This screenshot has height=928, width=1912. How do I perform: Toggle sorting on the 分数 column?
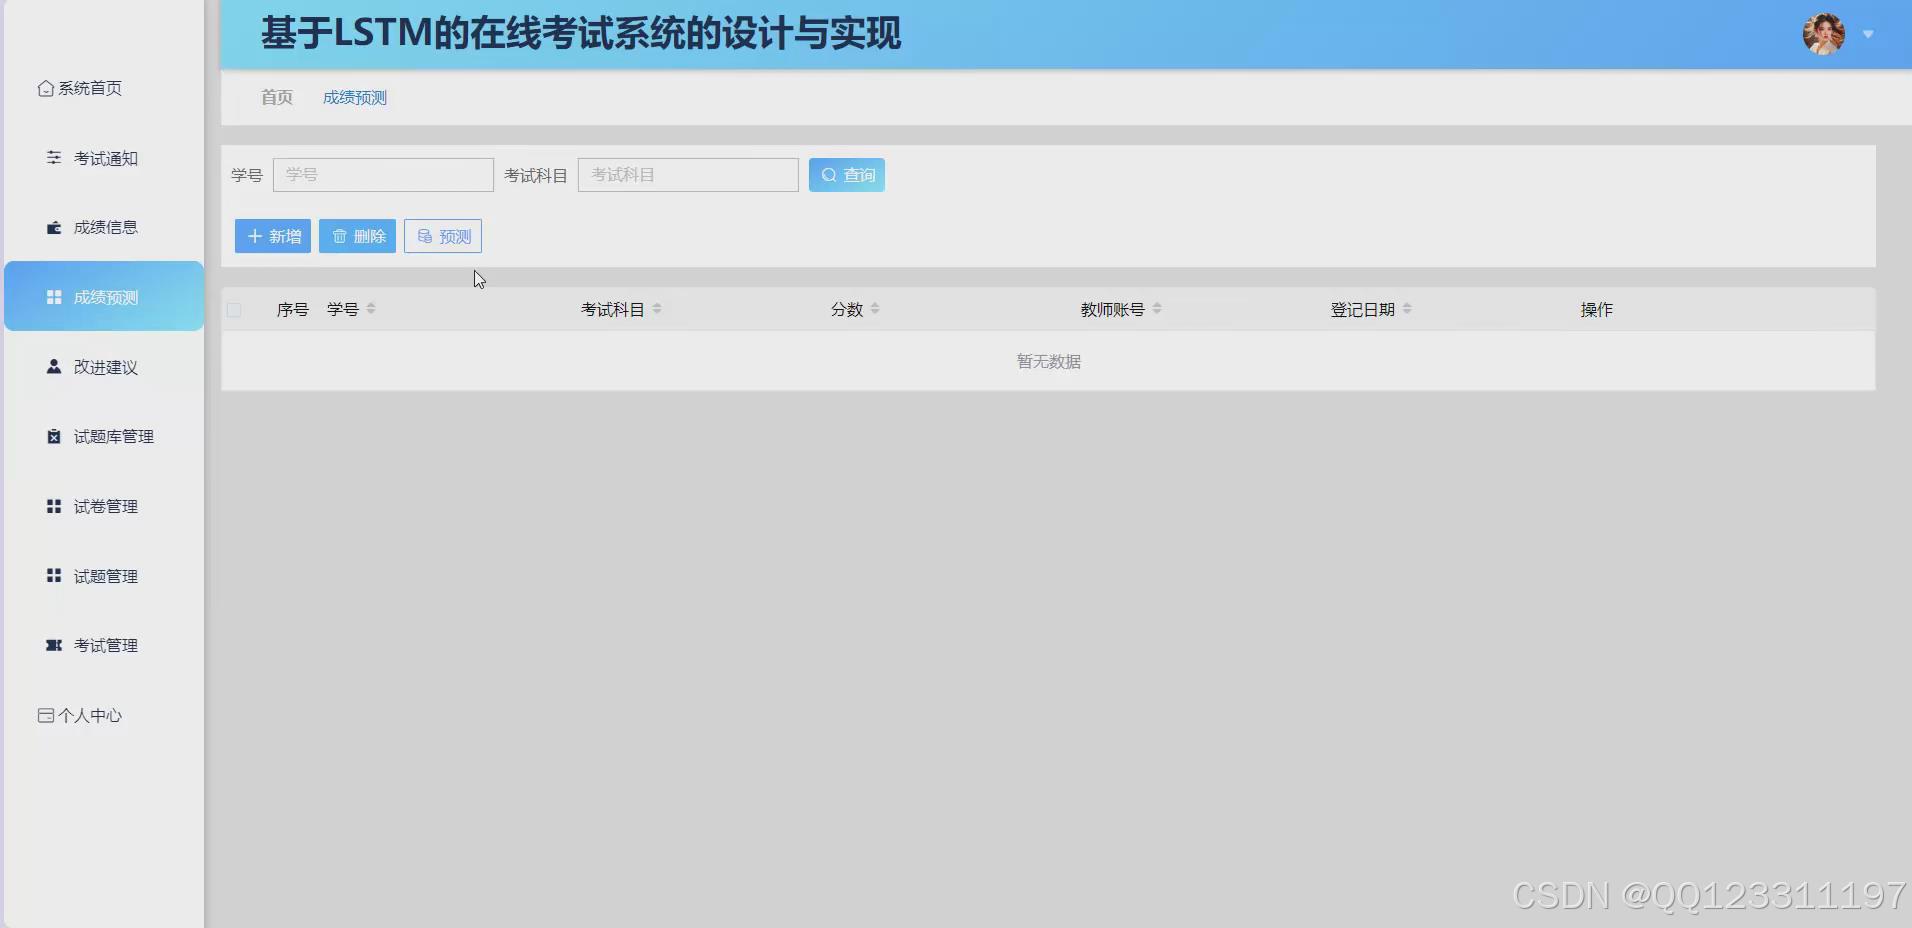pyautogui.click(x=873, y=309)
